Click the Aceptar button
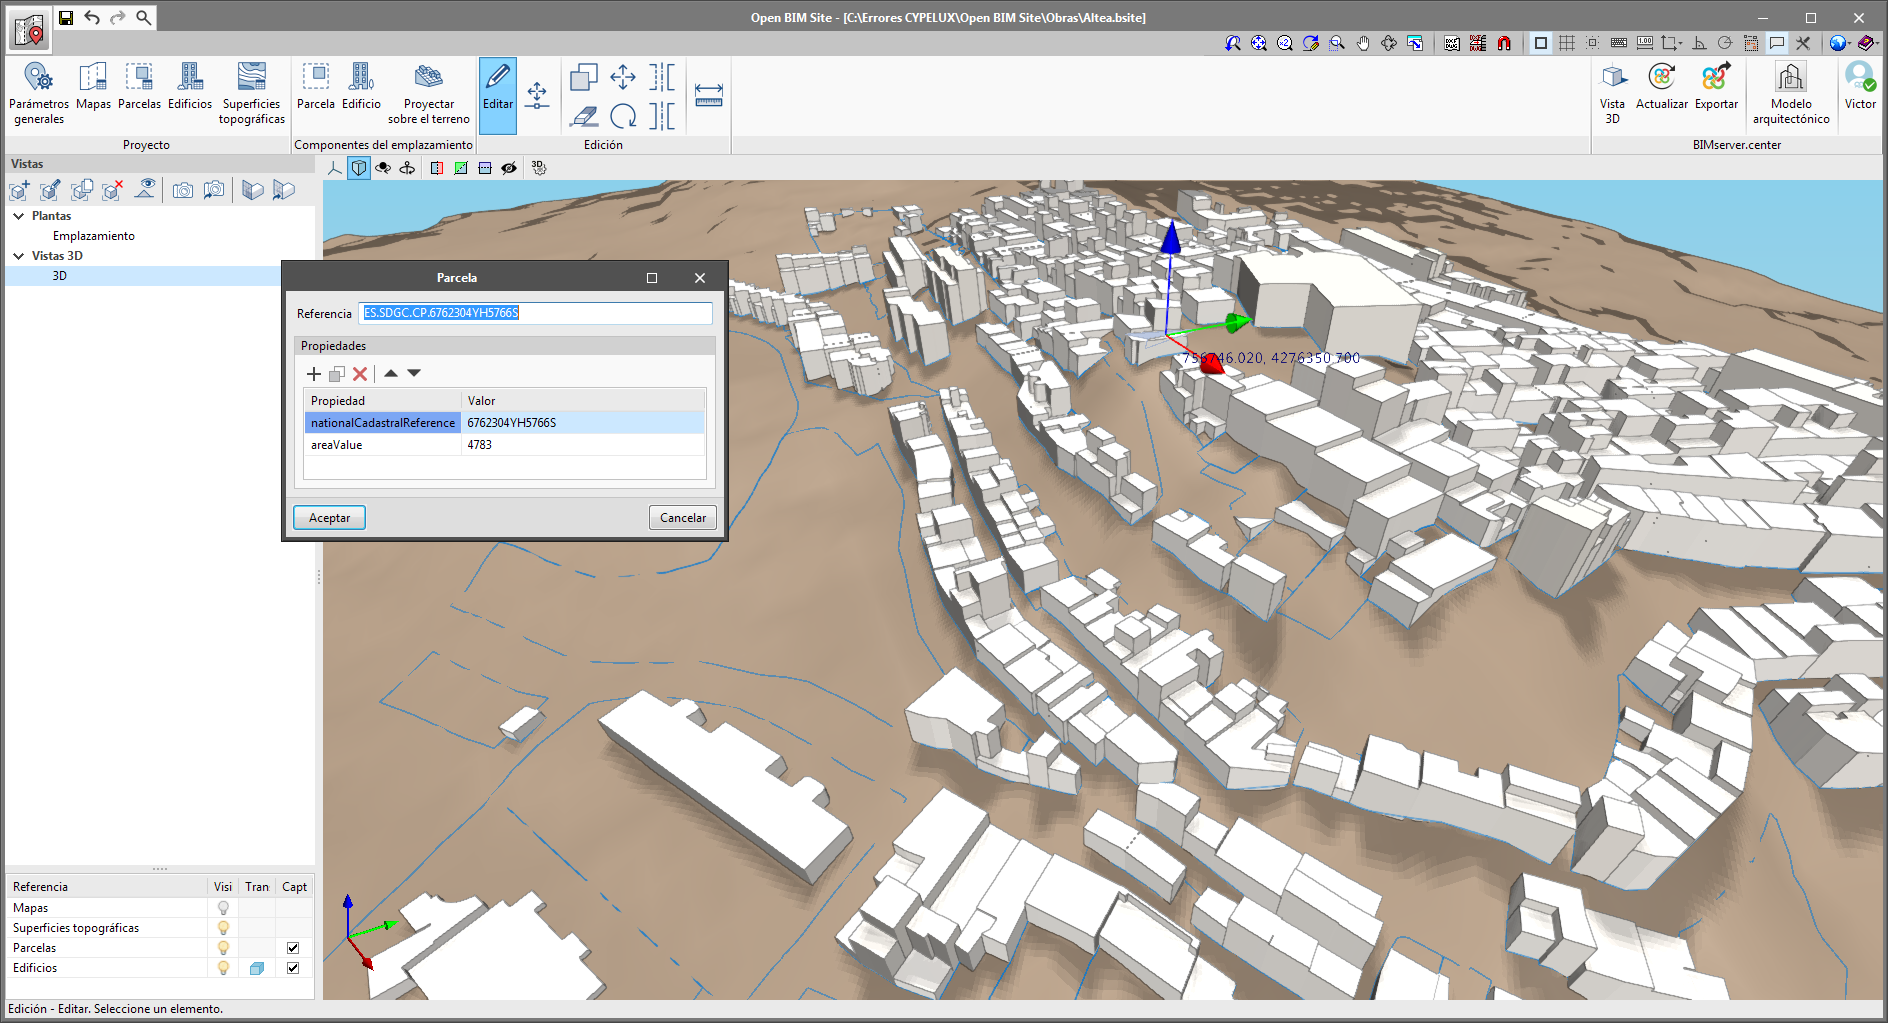The width and height of the screenshot is (1888, 1023). coord(329,518)
